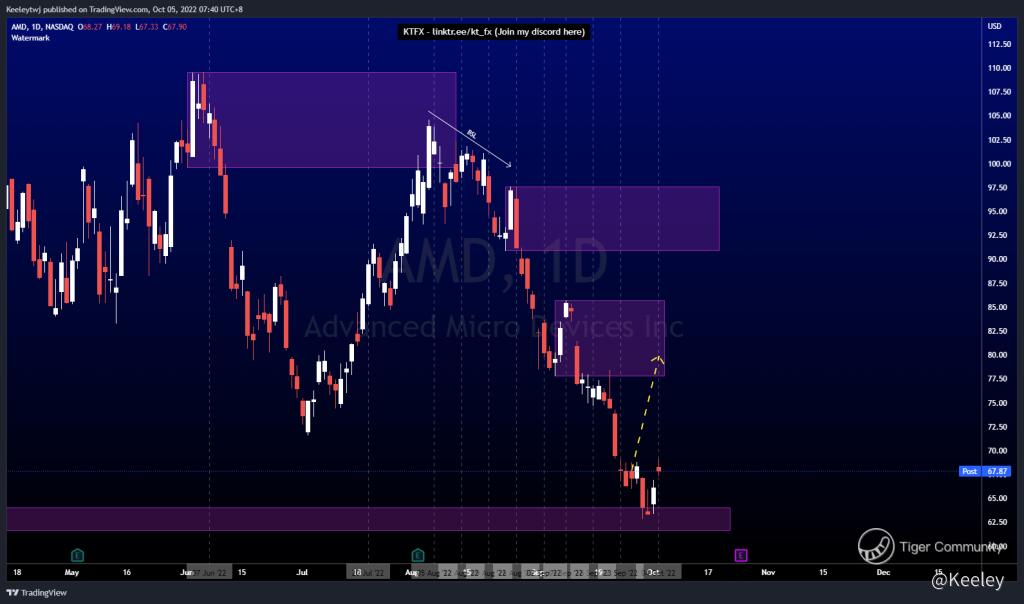Click the 62.50 price axis label
The width and height of the screenshot is (1024, 604).
tap(997, 522)
